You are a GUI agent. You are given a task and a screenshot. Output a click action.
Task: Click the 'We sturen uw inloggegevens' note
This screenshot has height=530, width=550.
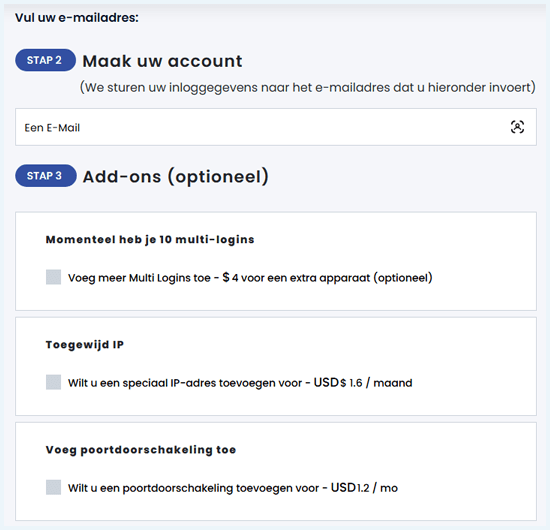308,87
